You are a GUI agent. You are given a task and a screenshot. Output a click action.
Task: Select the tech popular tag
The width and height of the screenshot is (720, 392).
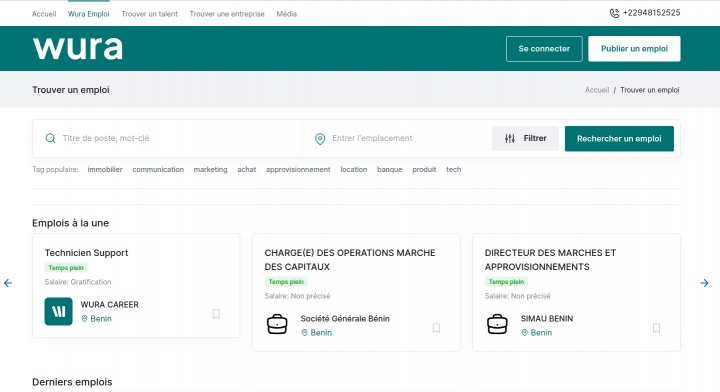click(454, 169)
